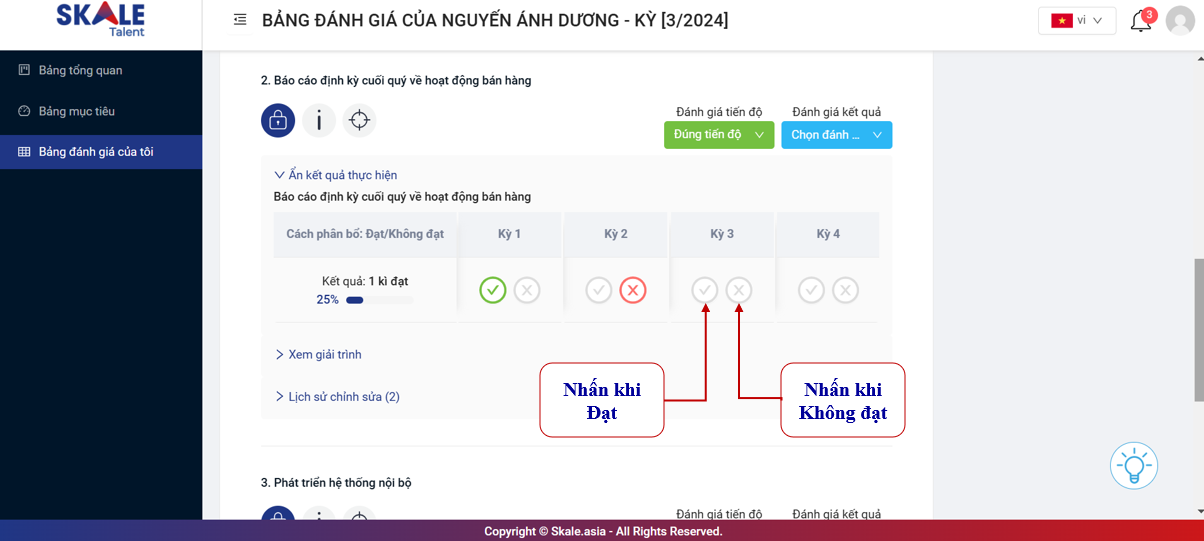Open Bảng mục tiêu in sidebar

coord(76,111)
